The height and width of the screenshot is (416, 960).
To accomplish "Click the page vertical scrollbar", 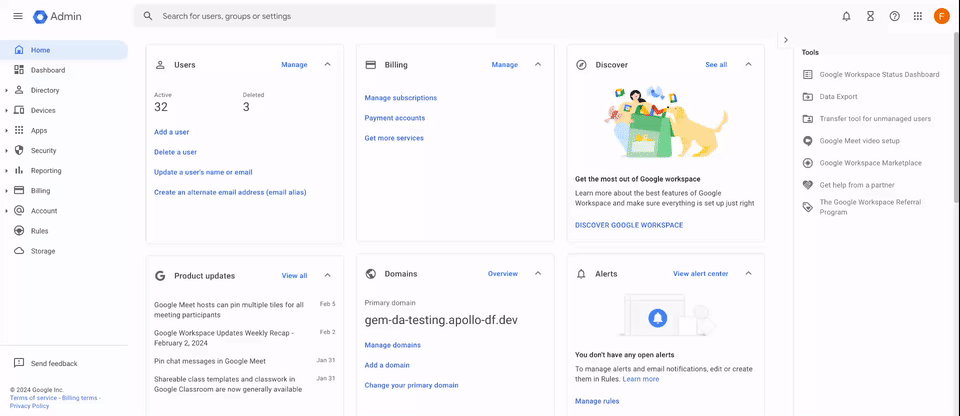I will [957, 116].
